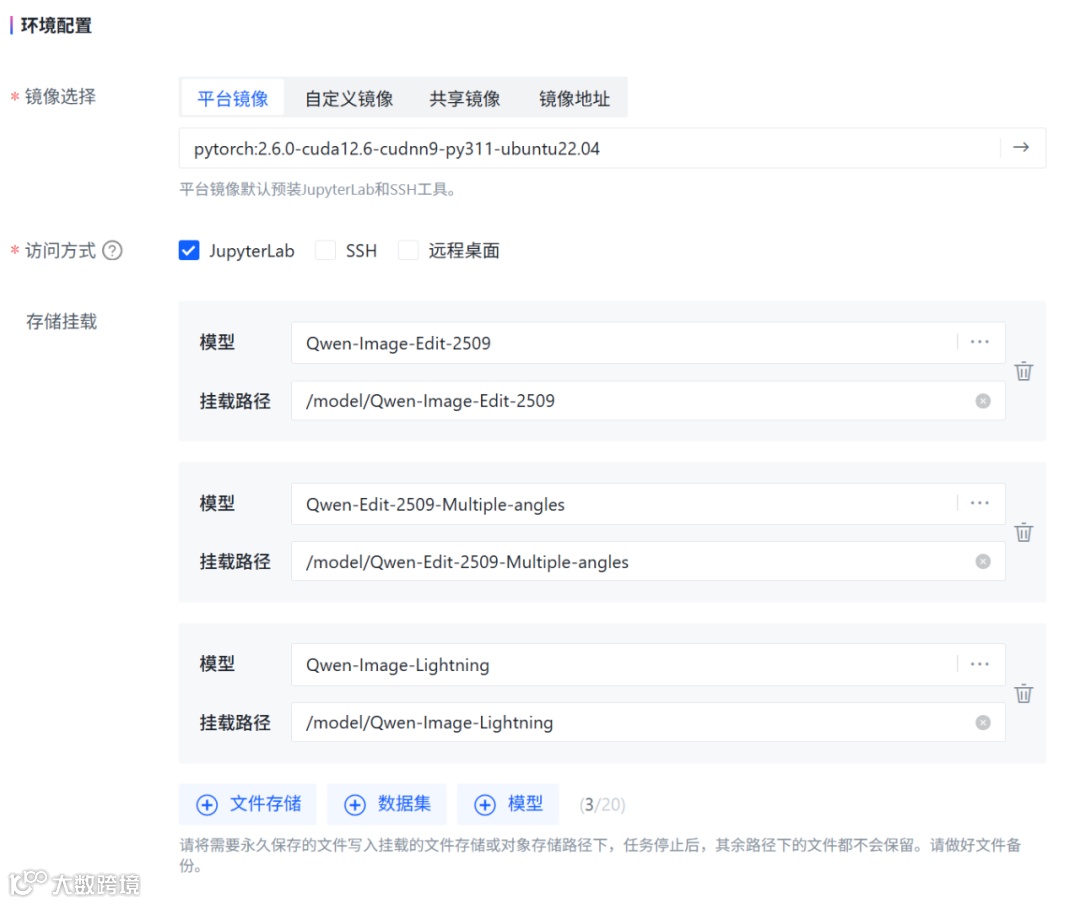Enable the SSH access checkbox
The image size is (1080, 904).
(x=325, y=250)
